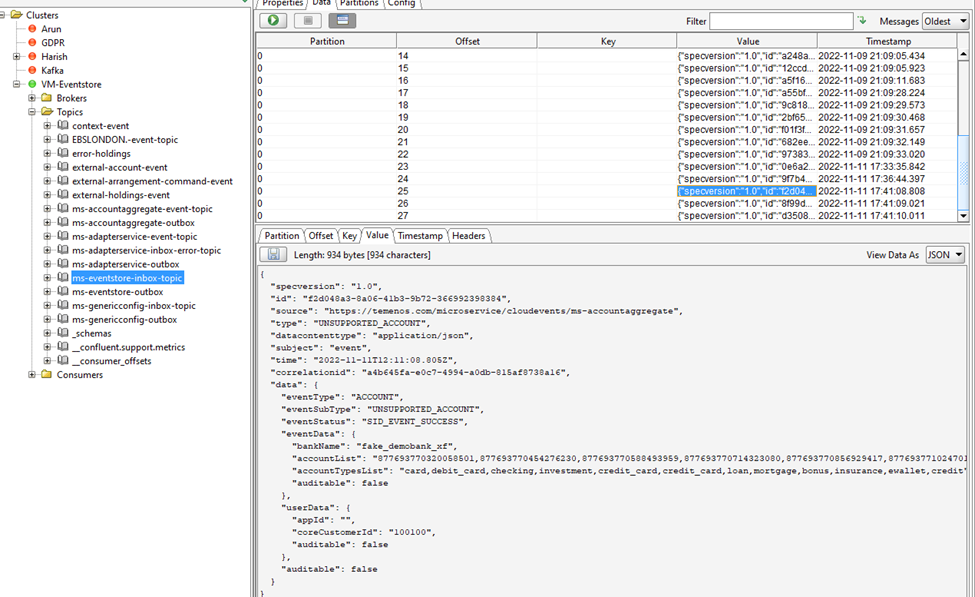The width and height of the screenshot is (975, 597).
Task: Apply the filter with the green arrow icon
Action: 862,21
